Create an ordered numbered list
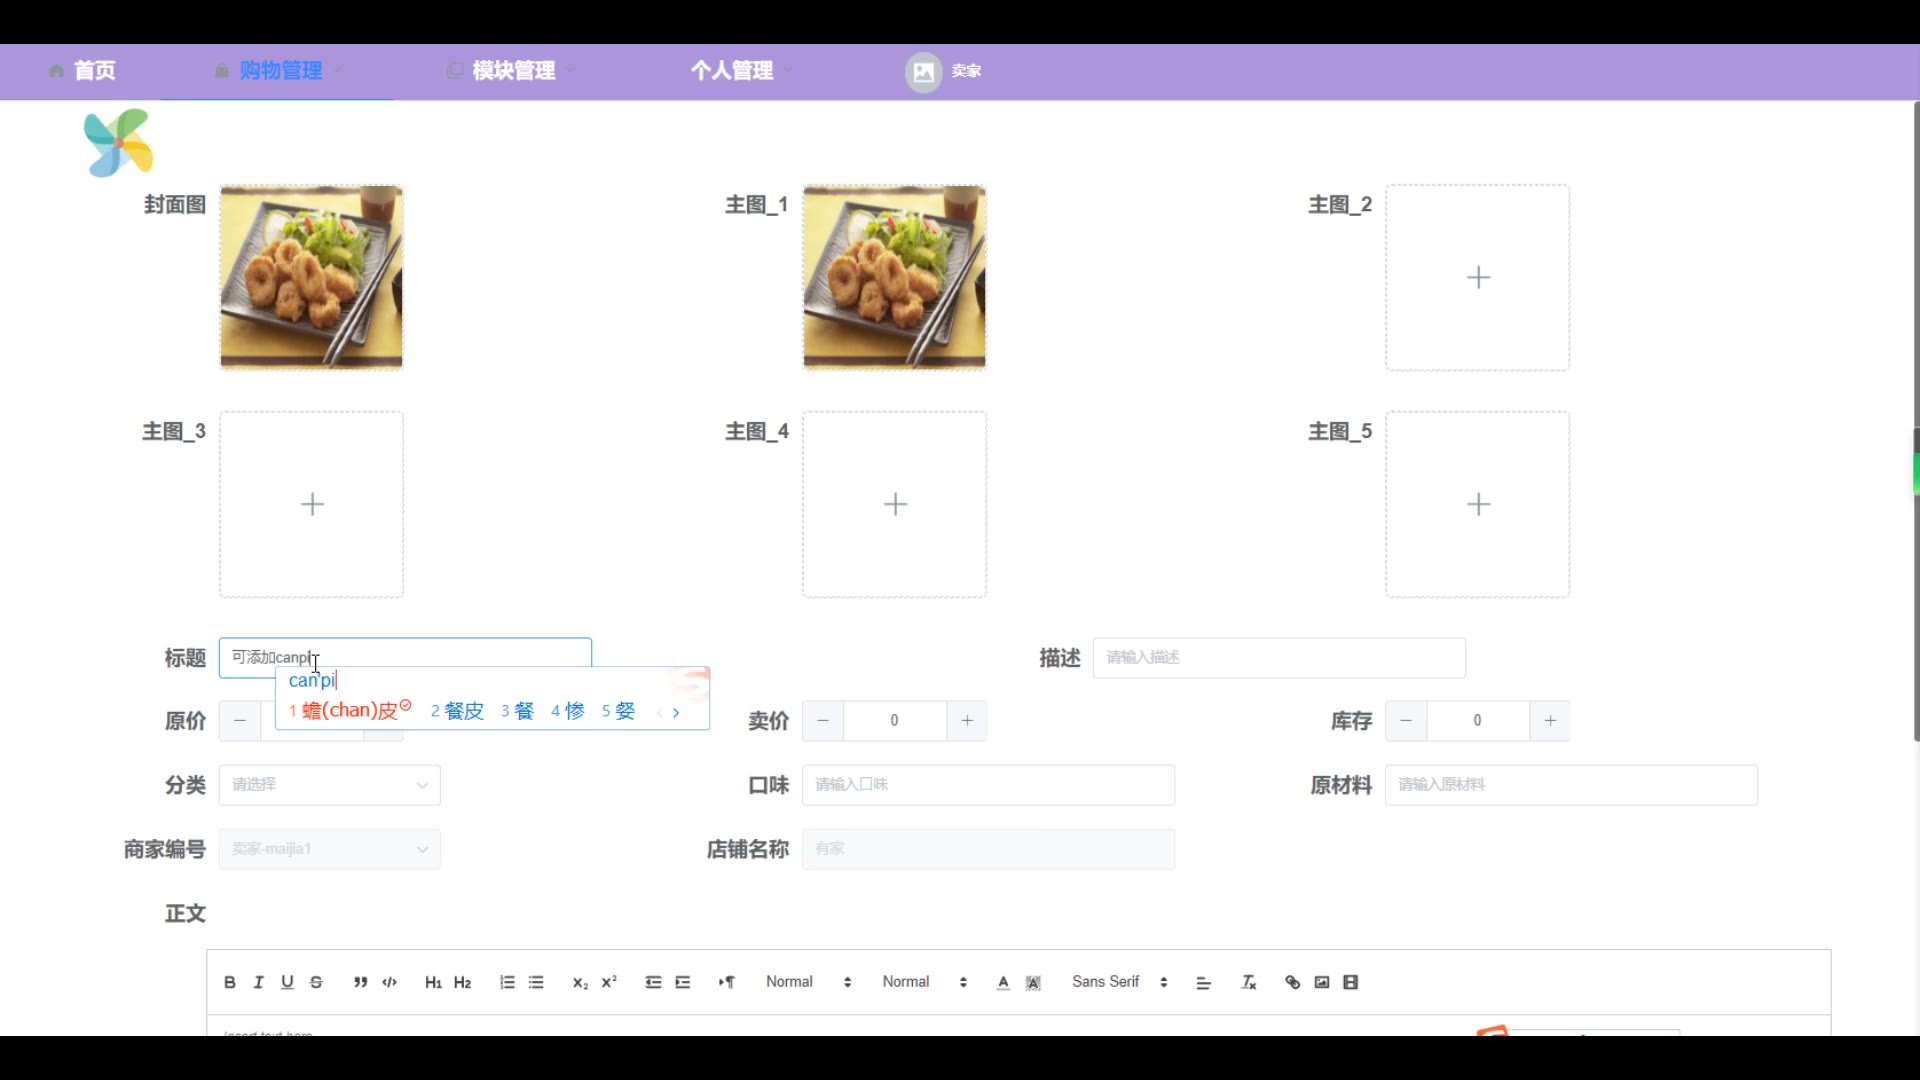The width and height of the screenshot is (1920, 1080). click(507, 983)
